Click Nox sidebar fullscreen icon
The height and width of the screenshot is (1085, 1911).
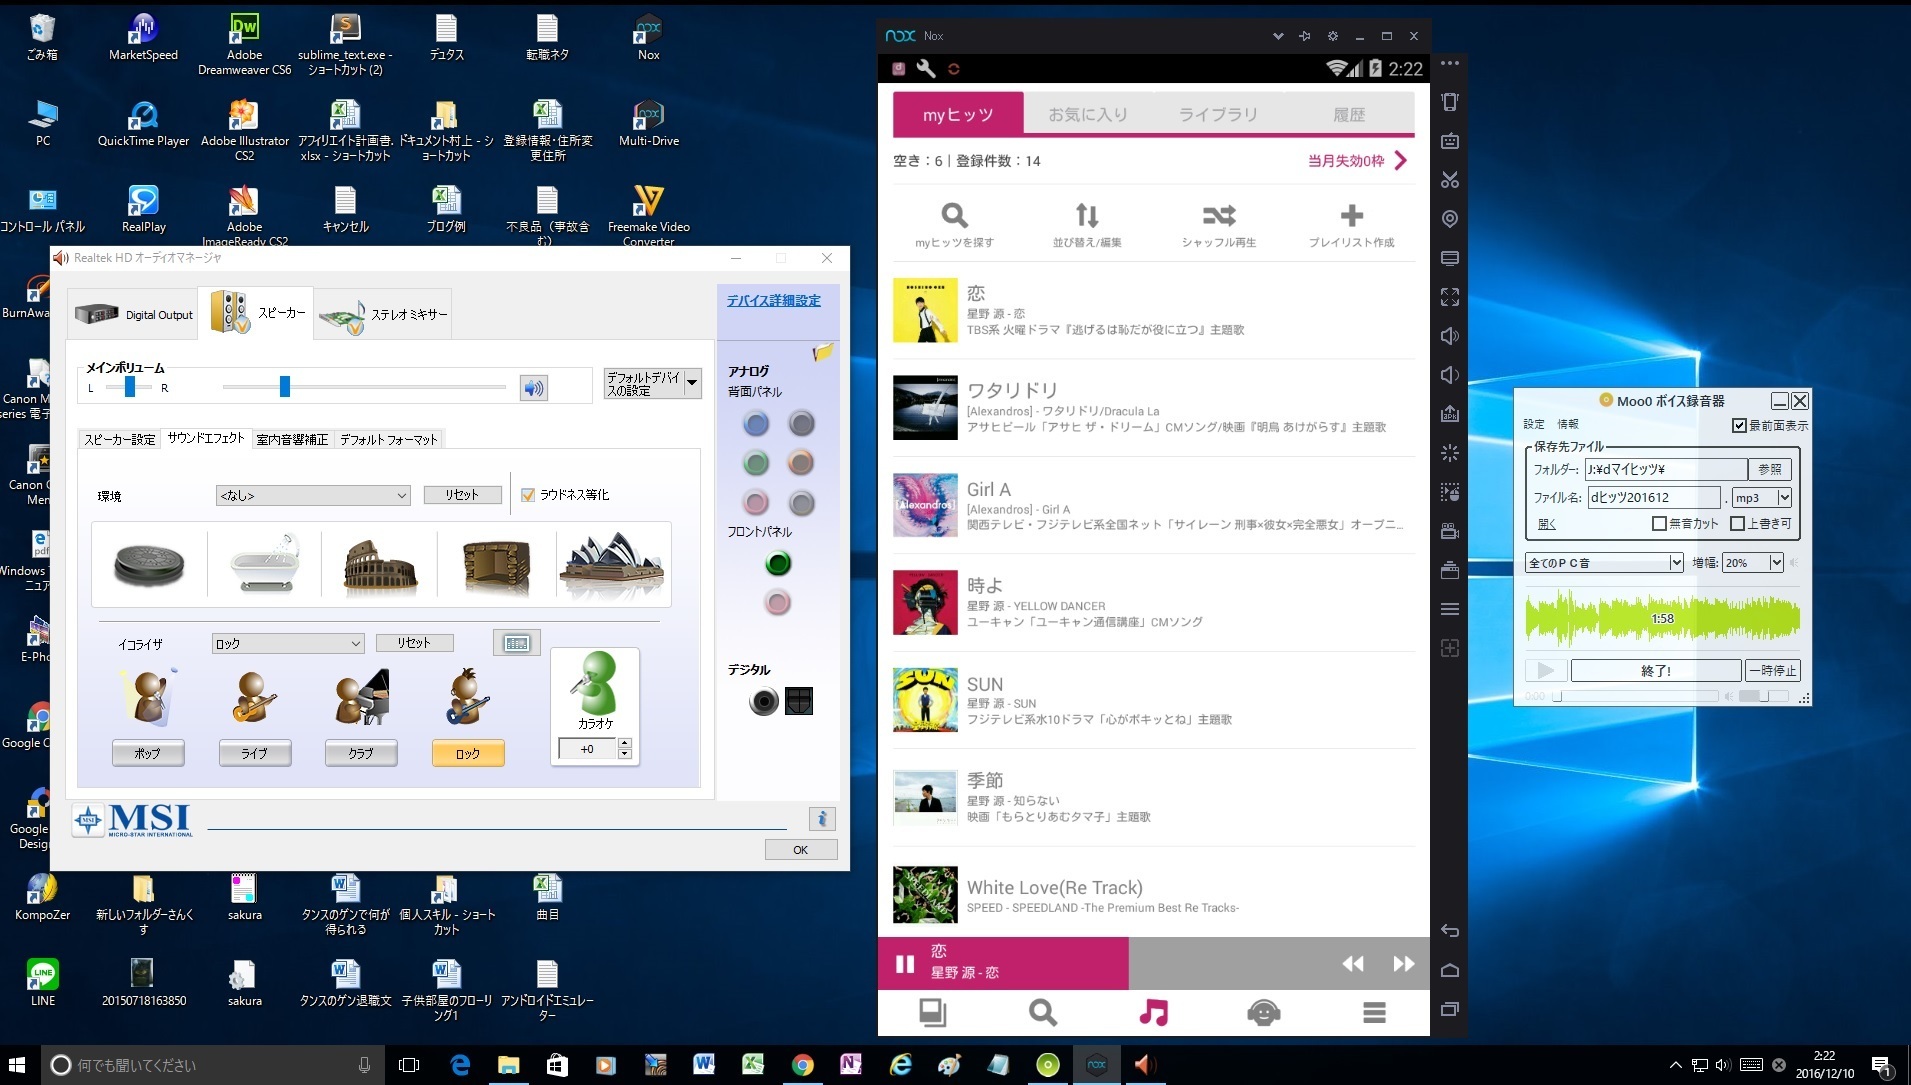[1450, 297]
